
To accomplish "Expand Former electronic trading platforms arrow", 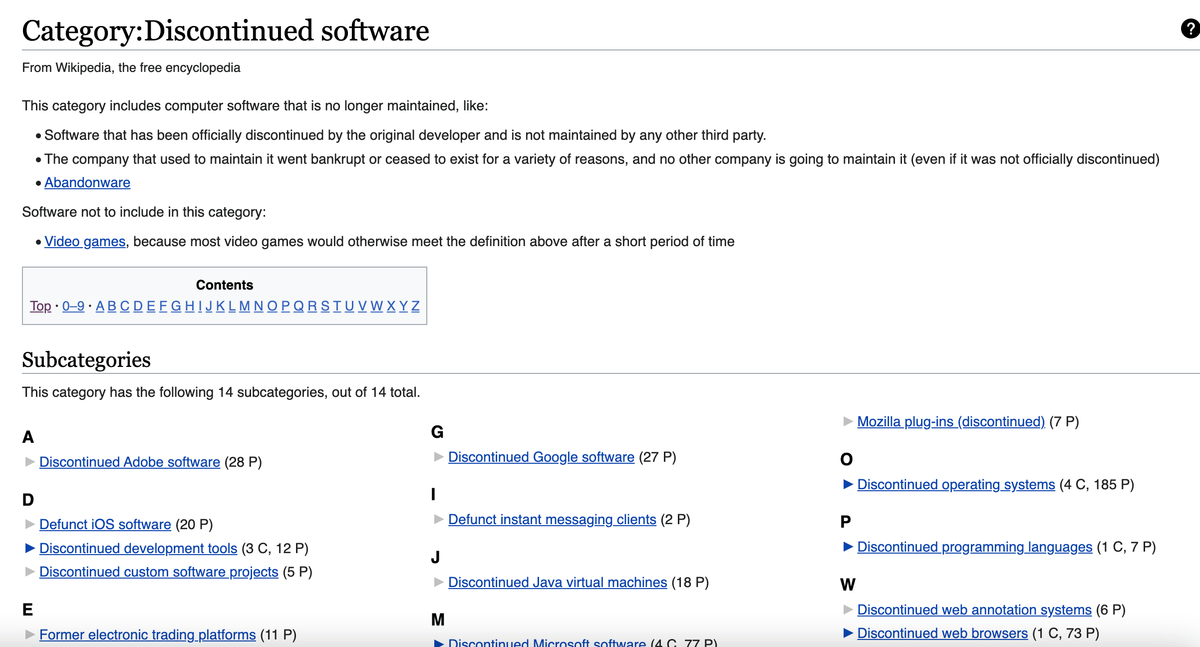I will [29, 634].
